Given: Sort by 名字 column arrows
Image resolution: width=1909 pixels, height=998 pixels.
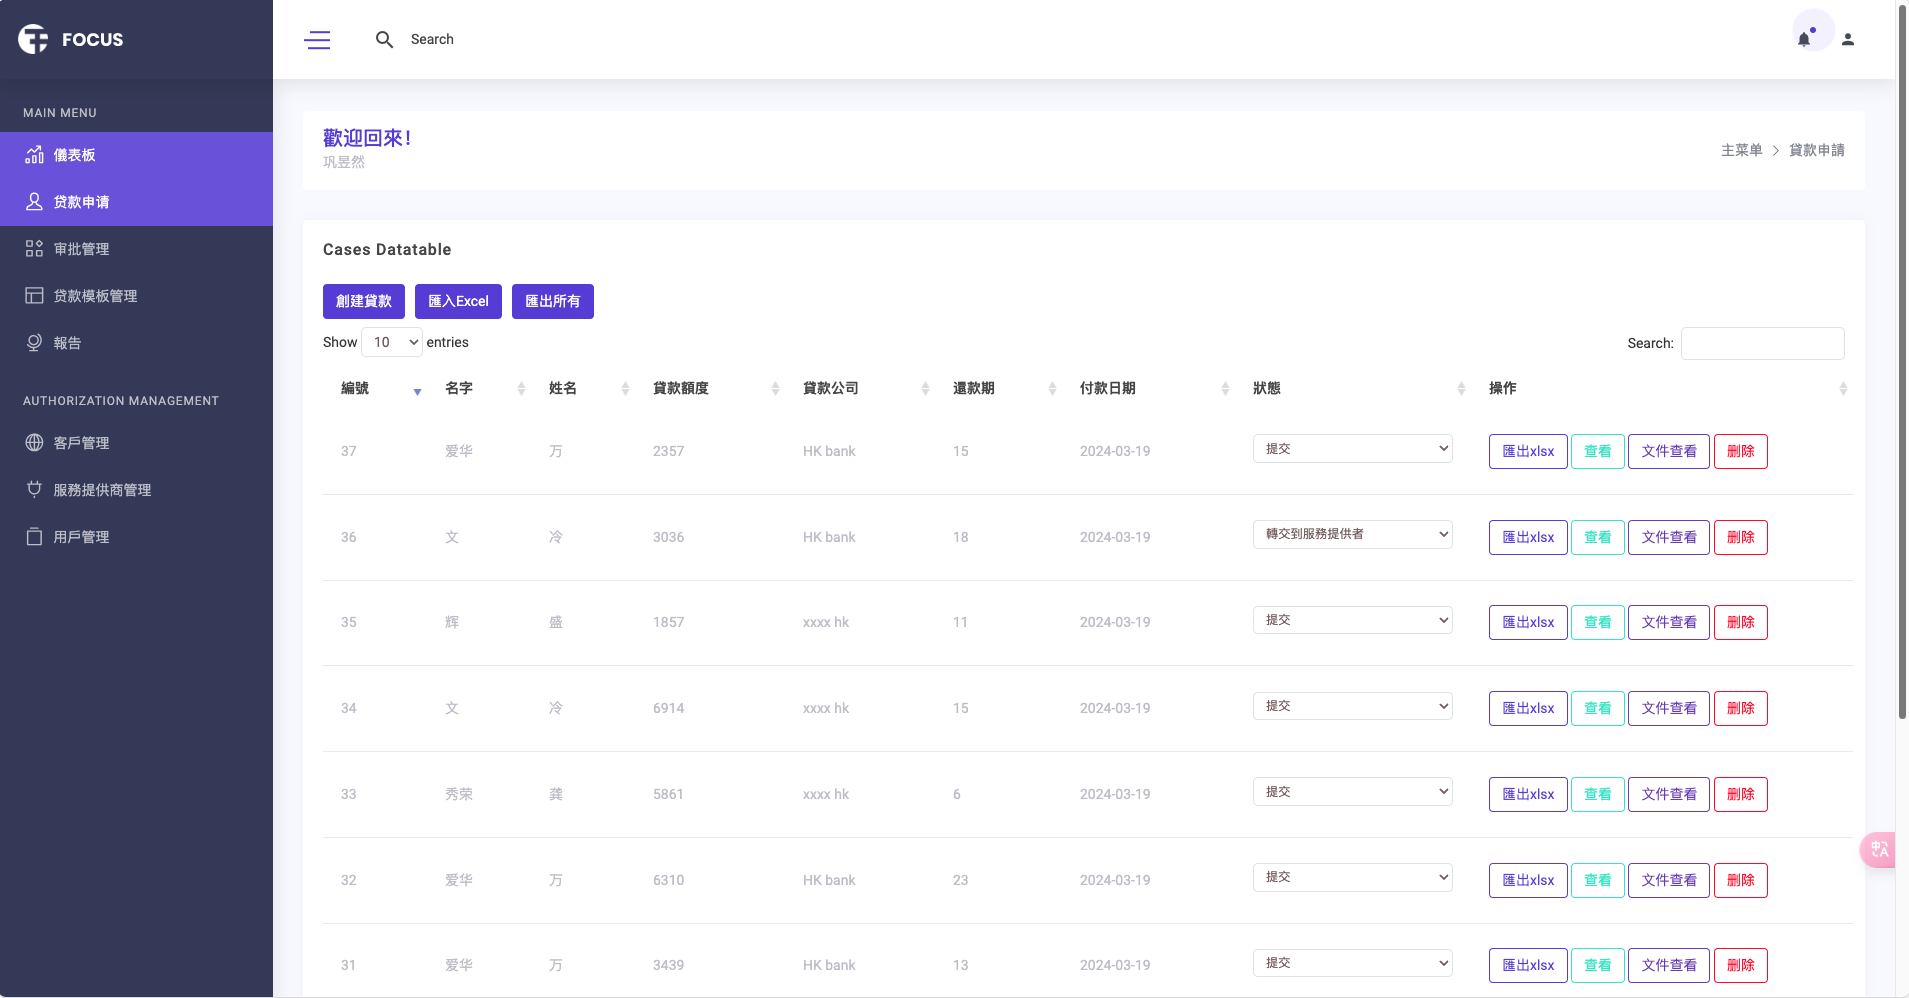Looking at the screenshot, I should [521, 389].
